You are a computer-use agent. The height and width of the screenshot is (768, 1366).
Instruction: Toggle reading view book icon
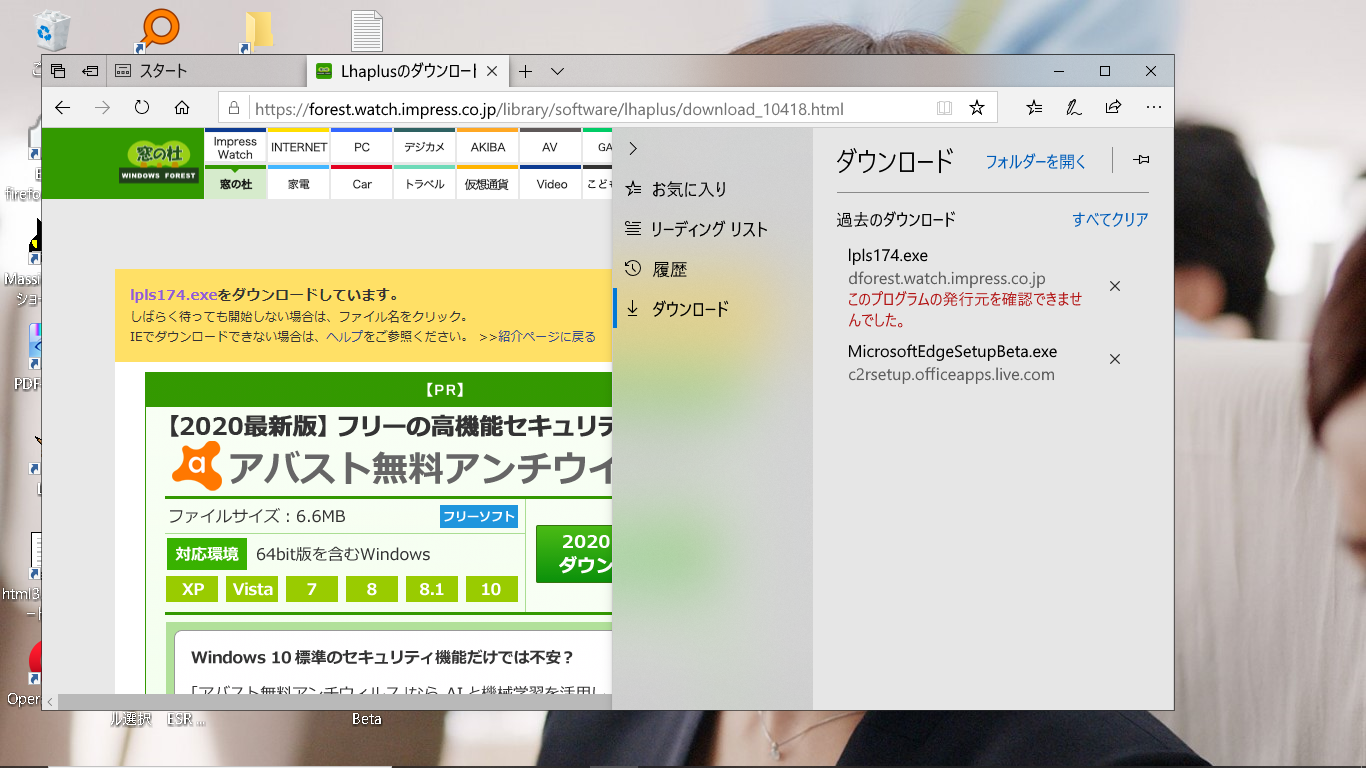944,108
